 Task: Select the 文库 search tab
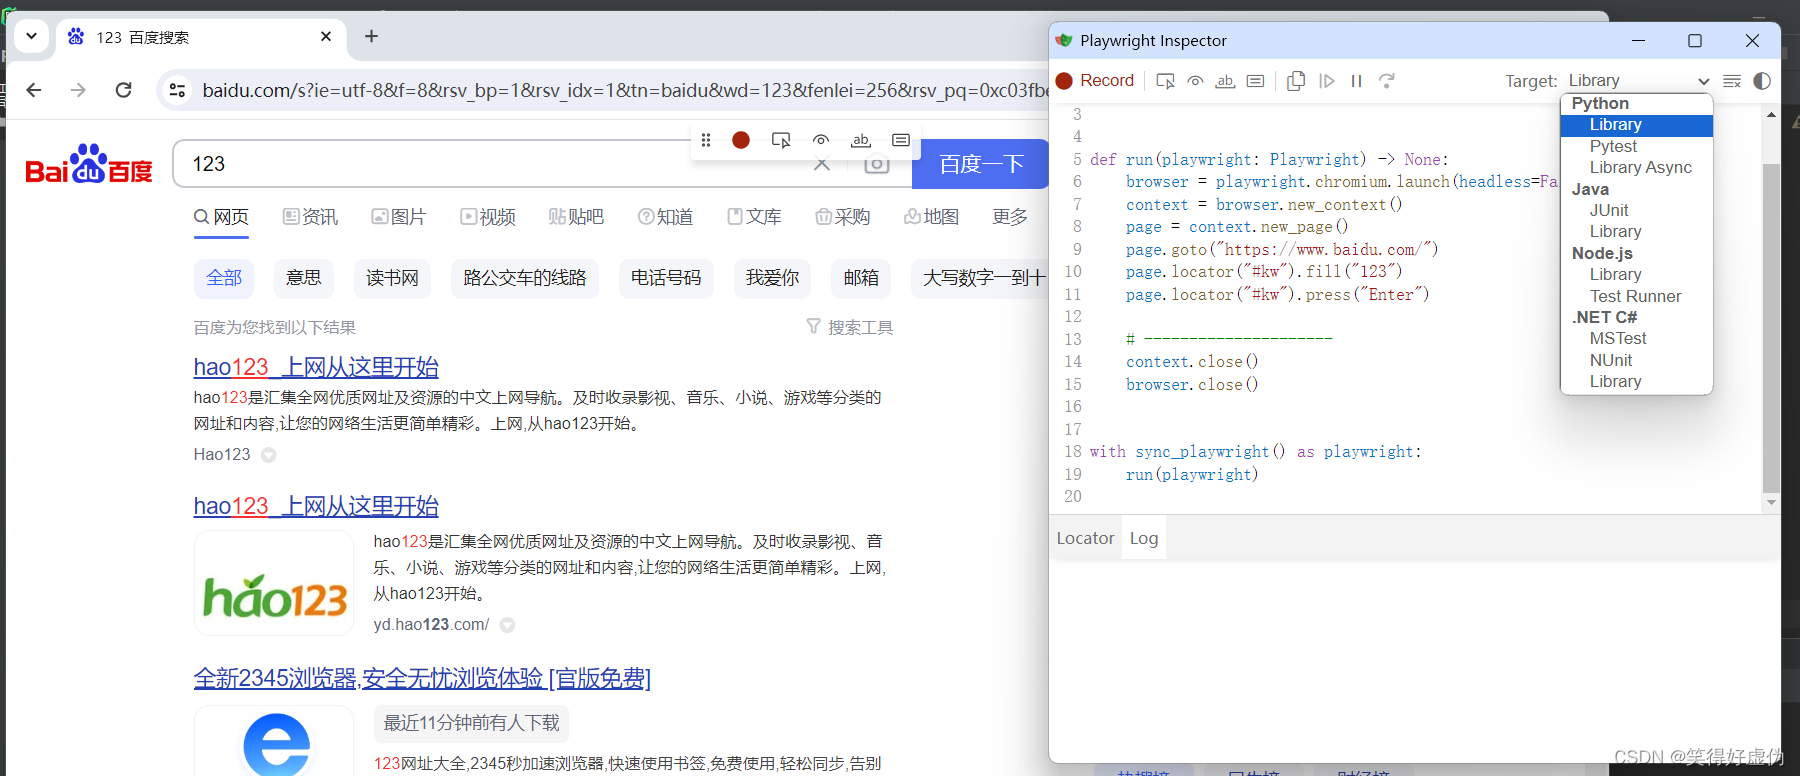click(754, 217)
